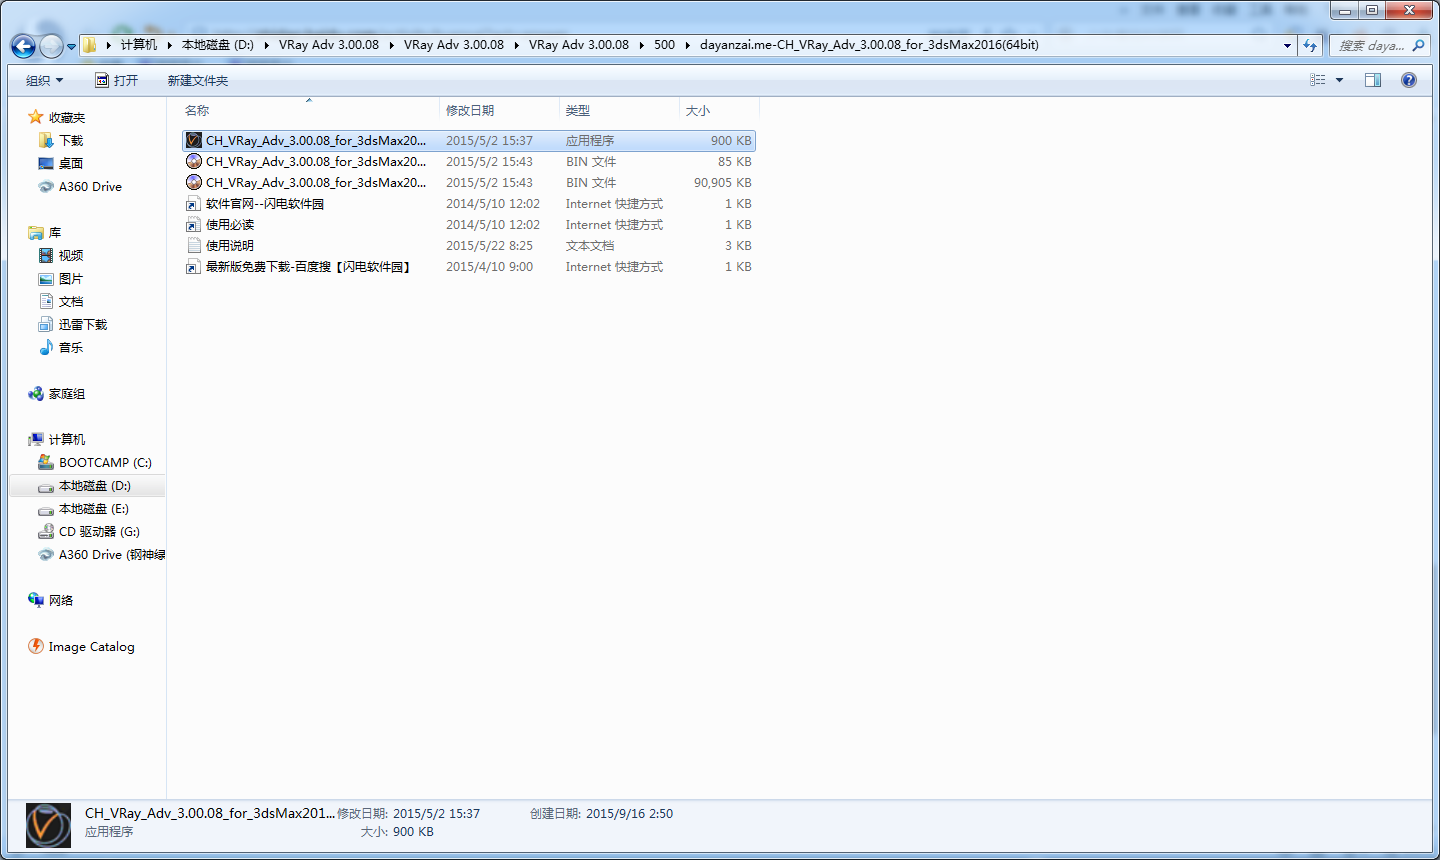Click 500 in address breadcrumb
The height and width of the screenshot is (860, 1440).
[x=664, y=45]
